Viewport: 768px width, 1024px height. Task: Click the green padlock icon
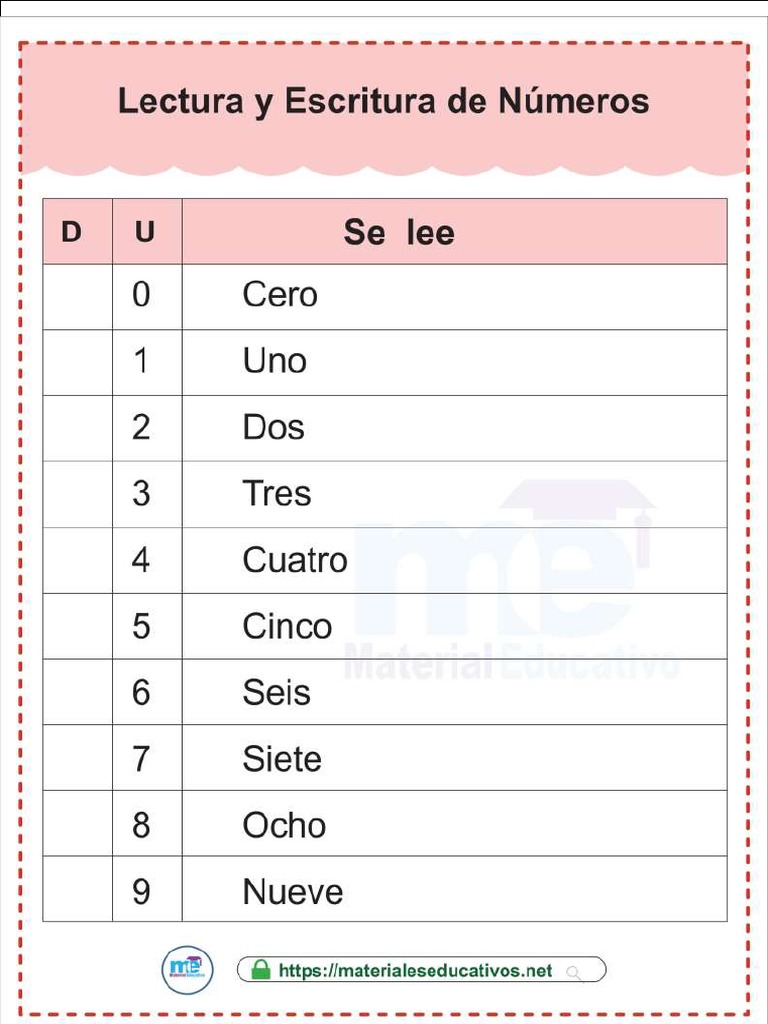coord(260,970)
